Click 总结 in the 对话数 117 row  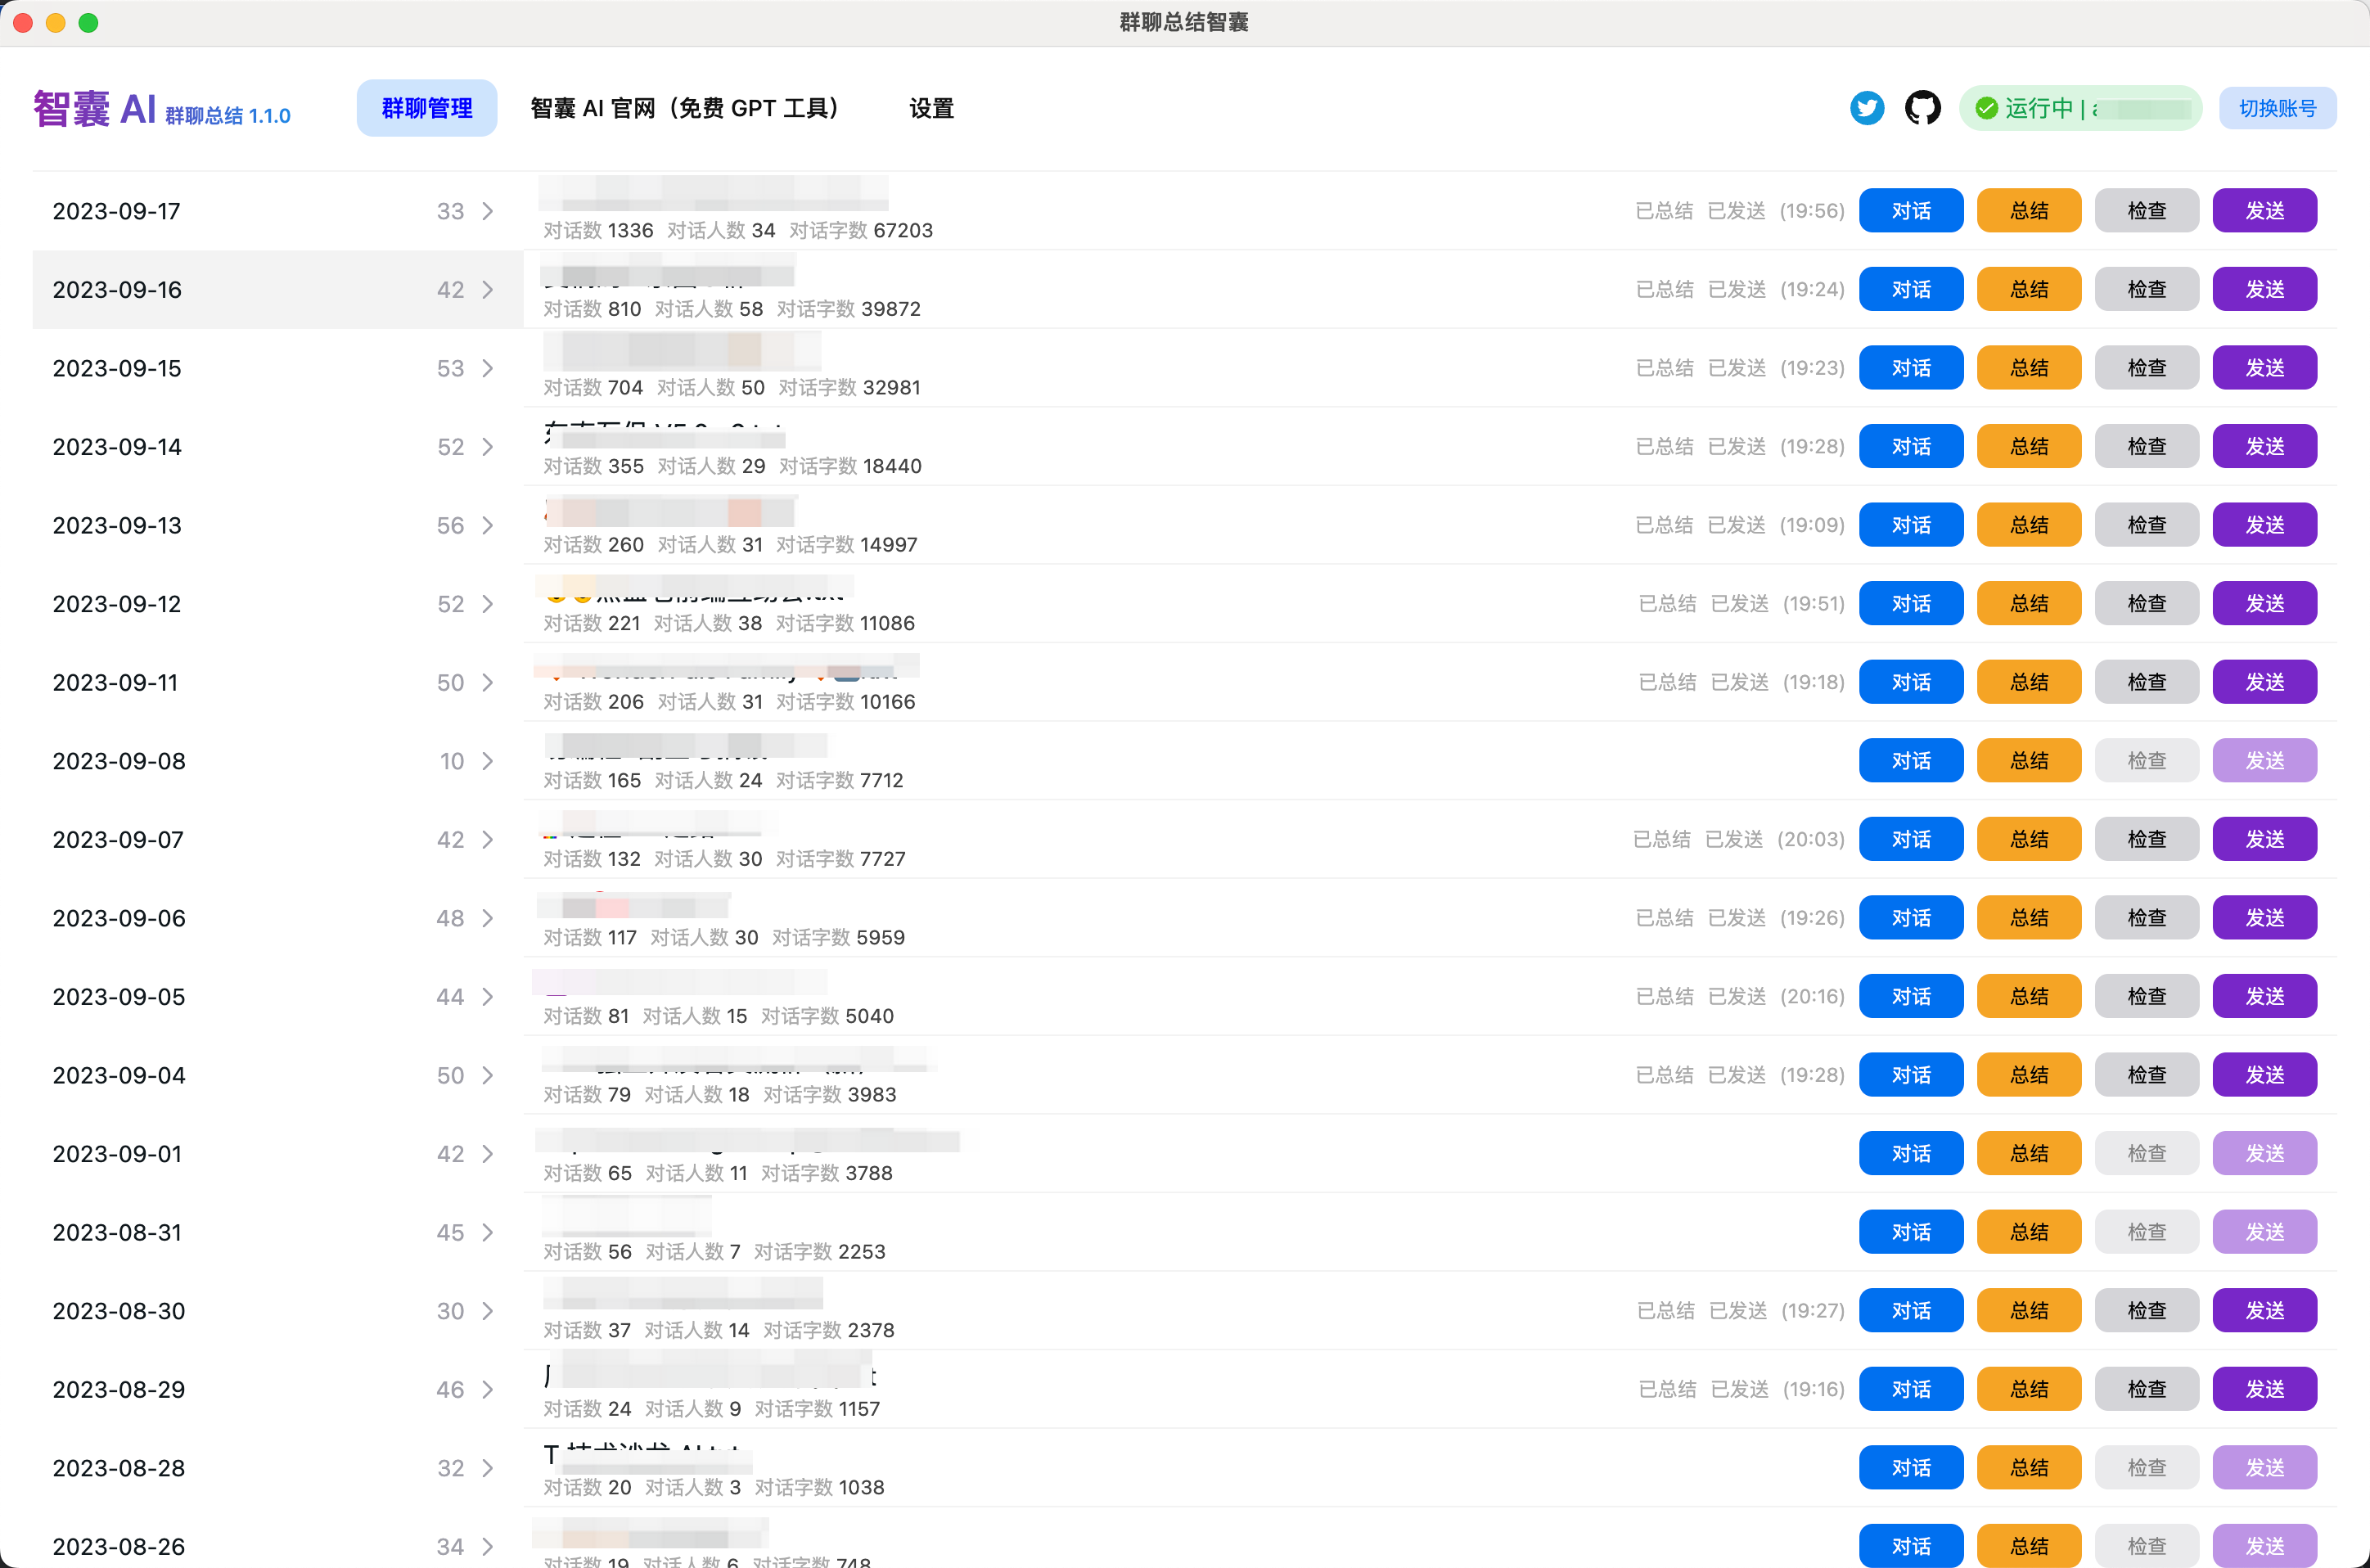tap(2028, 918)
